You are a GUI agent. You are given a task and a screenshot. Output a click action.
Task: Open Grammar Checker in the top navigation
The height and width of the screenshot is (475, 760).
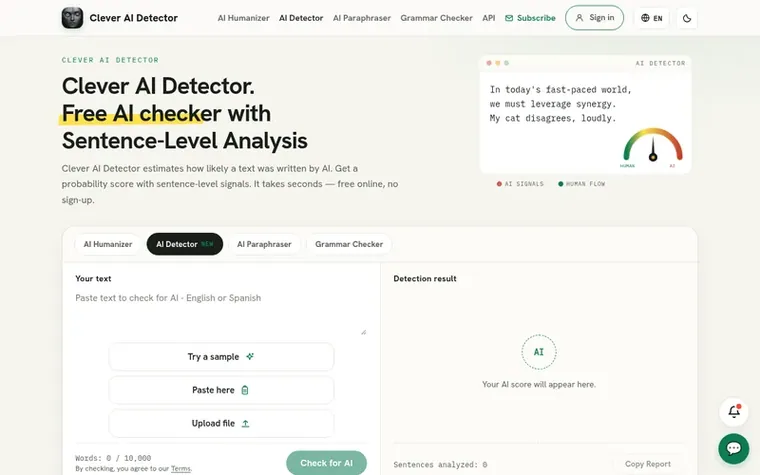pos(436,18)
